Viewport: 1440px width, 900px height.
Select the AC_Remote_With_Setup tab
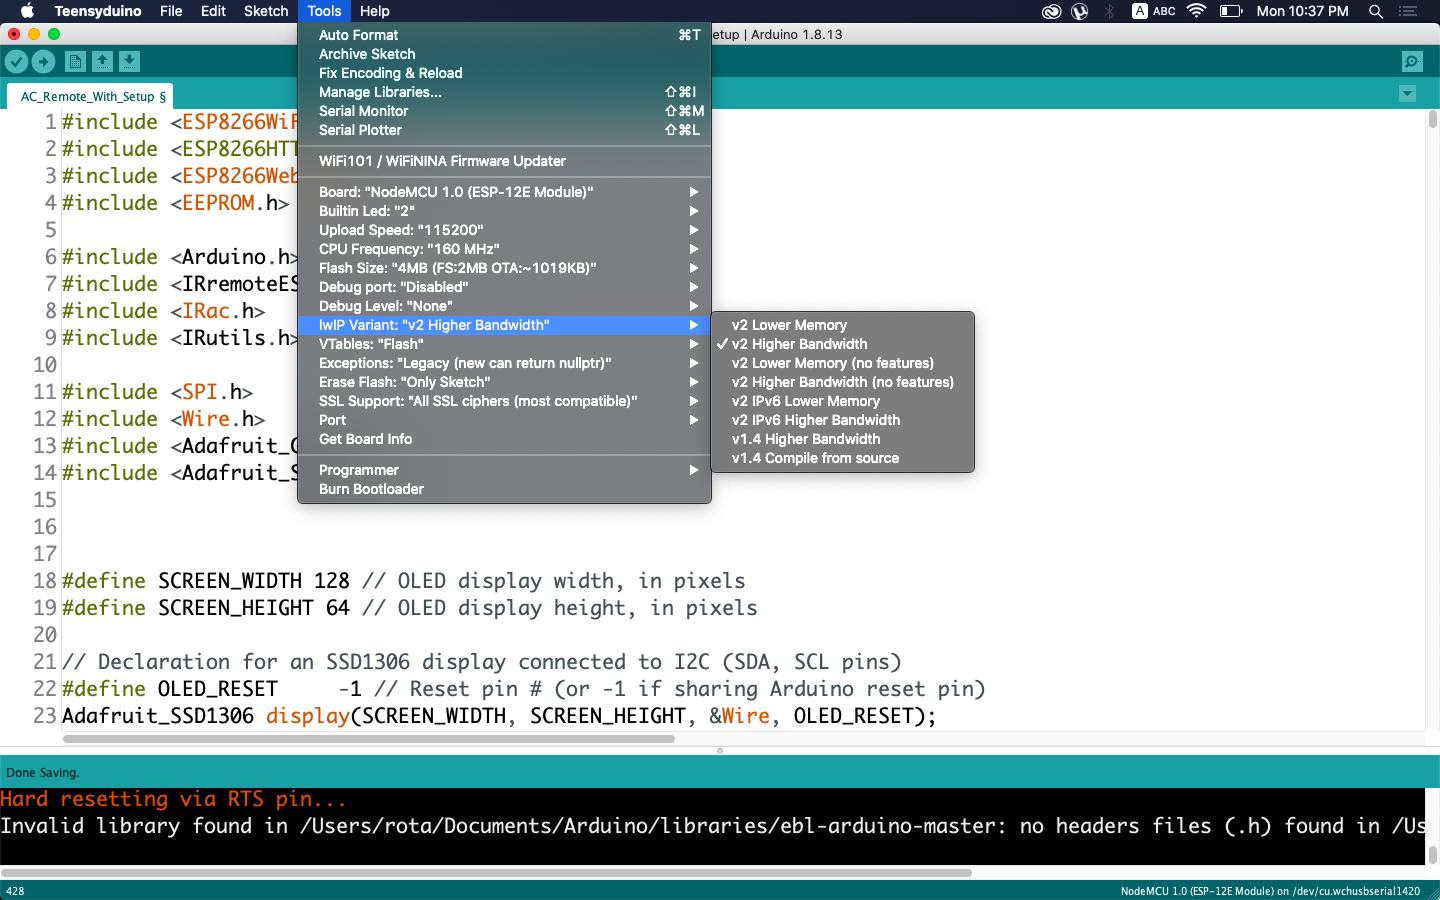pos(92,96)
